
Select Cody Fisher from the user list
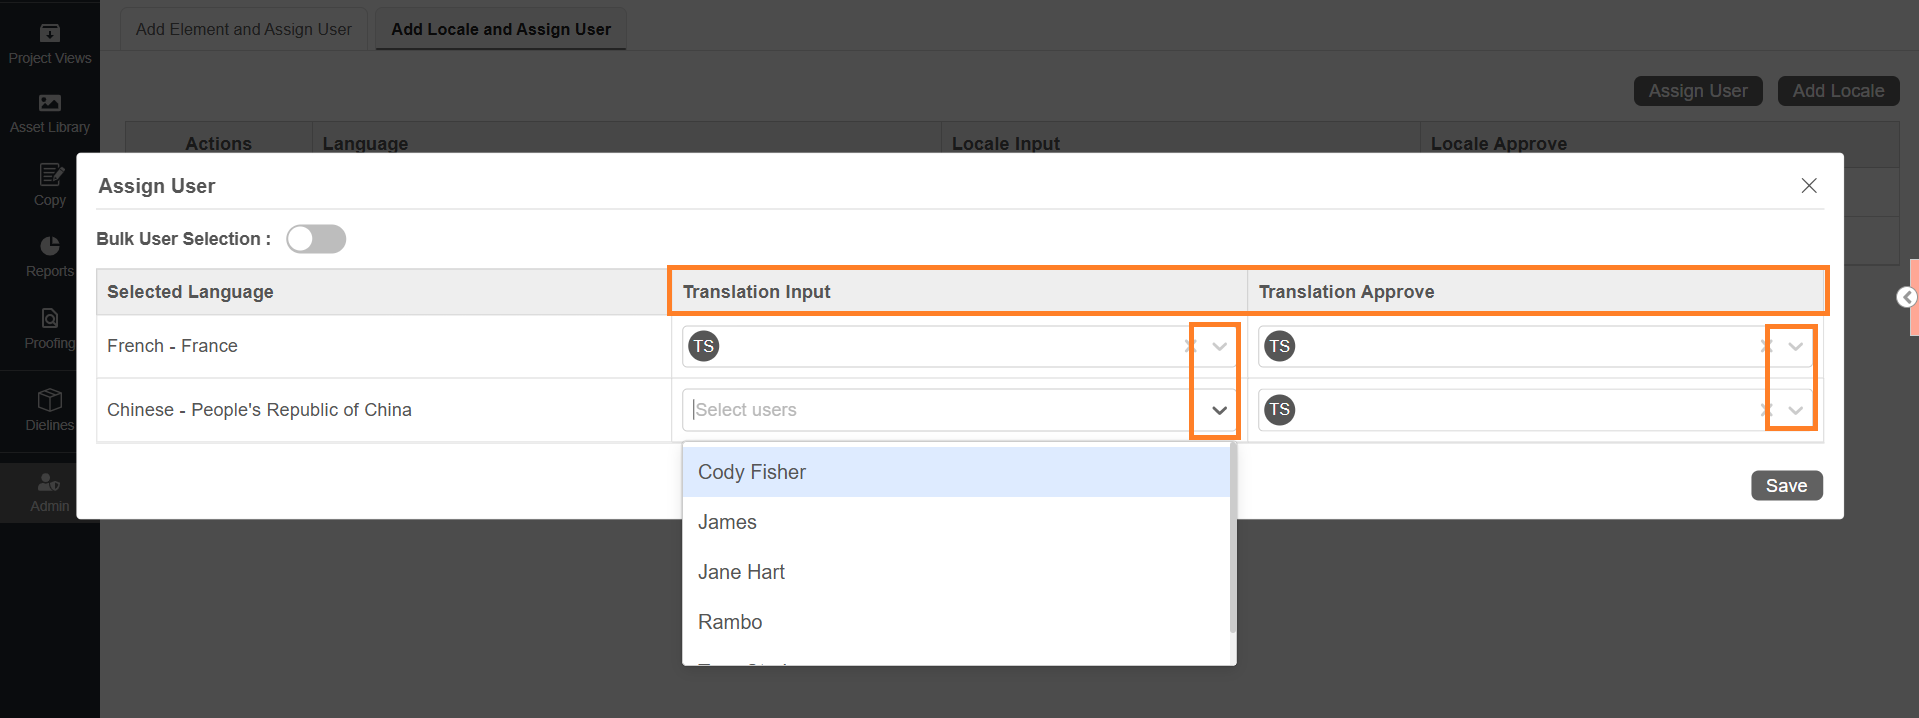pyautogui.click(x=752, y=472)
